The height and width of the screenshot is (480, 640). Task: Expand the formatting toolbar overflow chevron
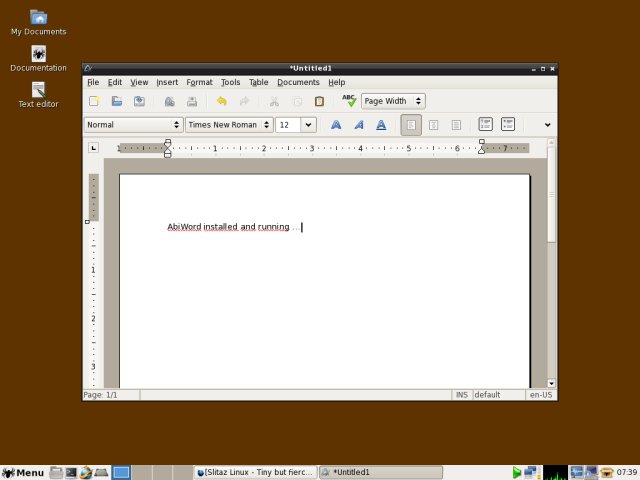547,124
